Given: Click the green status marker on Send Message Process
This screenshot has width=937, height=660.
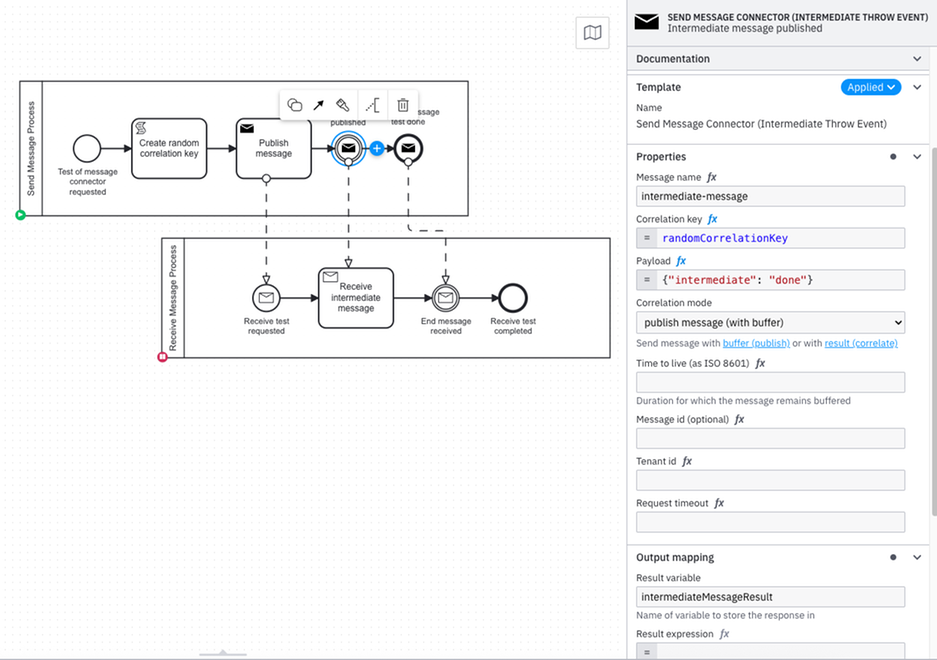Looking at the screenshot, I should 21,214.
